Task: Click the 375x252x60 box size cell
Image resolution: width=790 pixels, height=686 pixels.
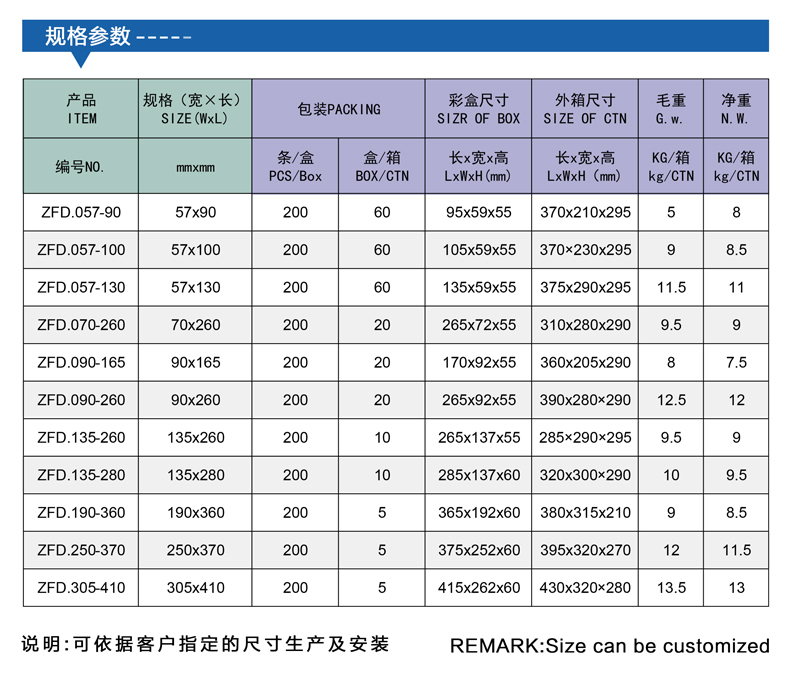Action: point(479,550)
